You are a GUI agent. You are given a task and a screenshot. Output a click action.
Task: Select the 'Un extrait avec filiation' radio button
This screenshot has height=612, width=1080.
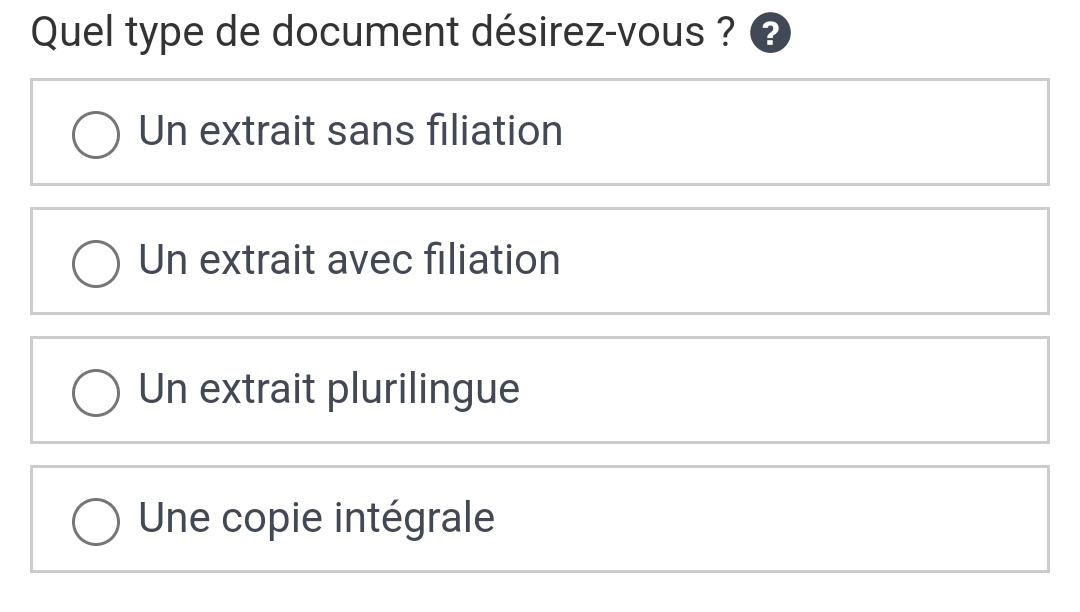[x=96, y=264]
